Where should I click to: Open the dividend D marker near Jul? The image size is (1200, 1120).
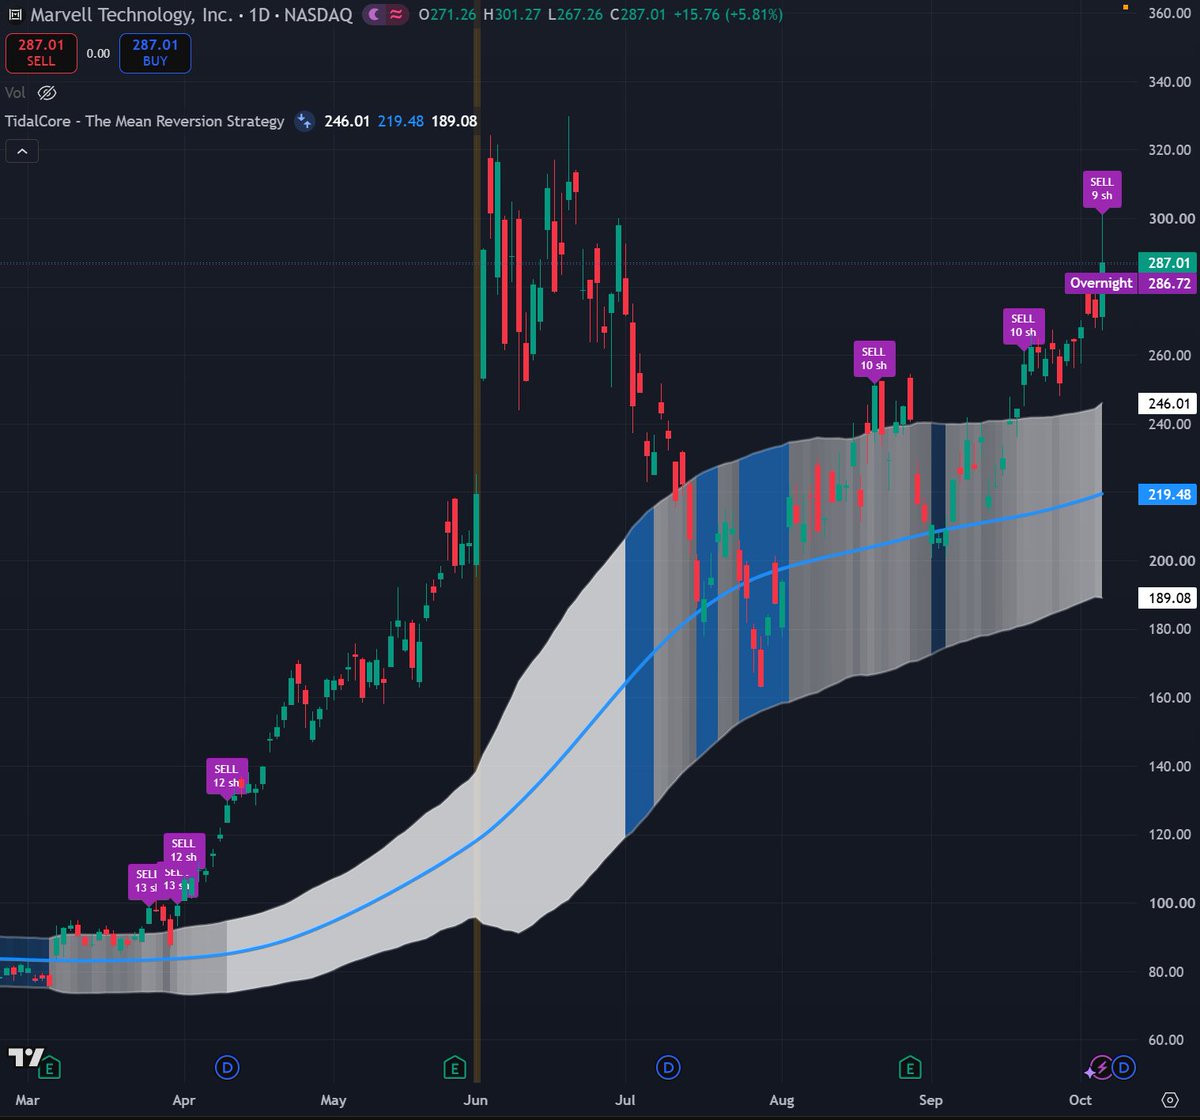(667, 1067)
